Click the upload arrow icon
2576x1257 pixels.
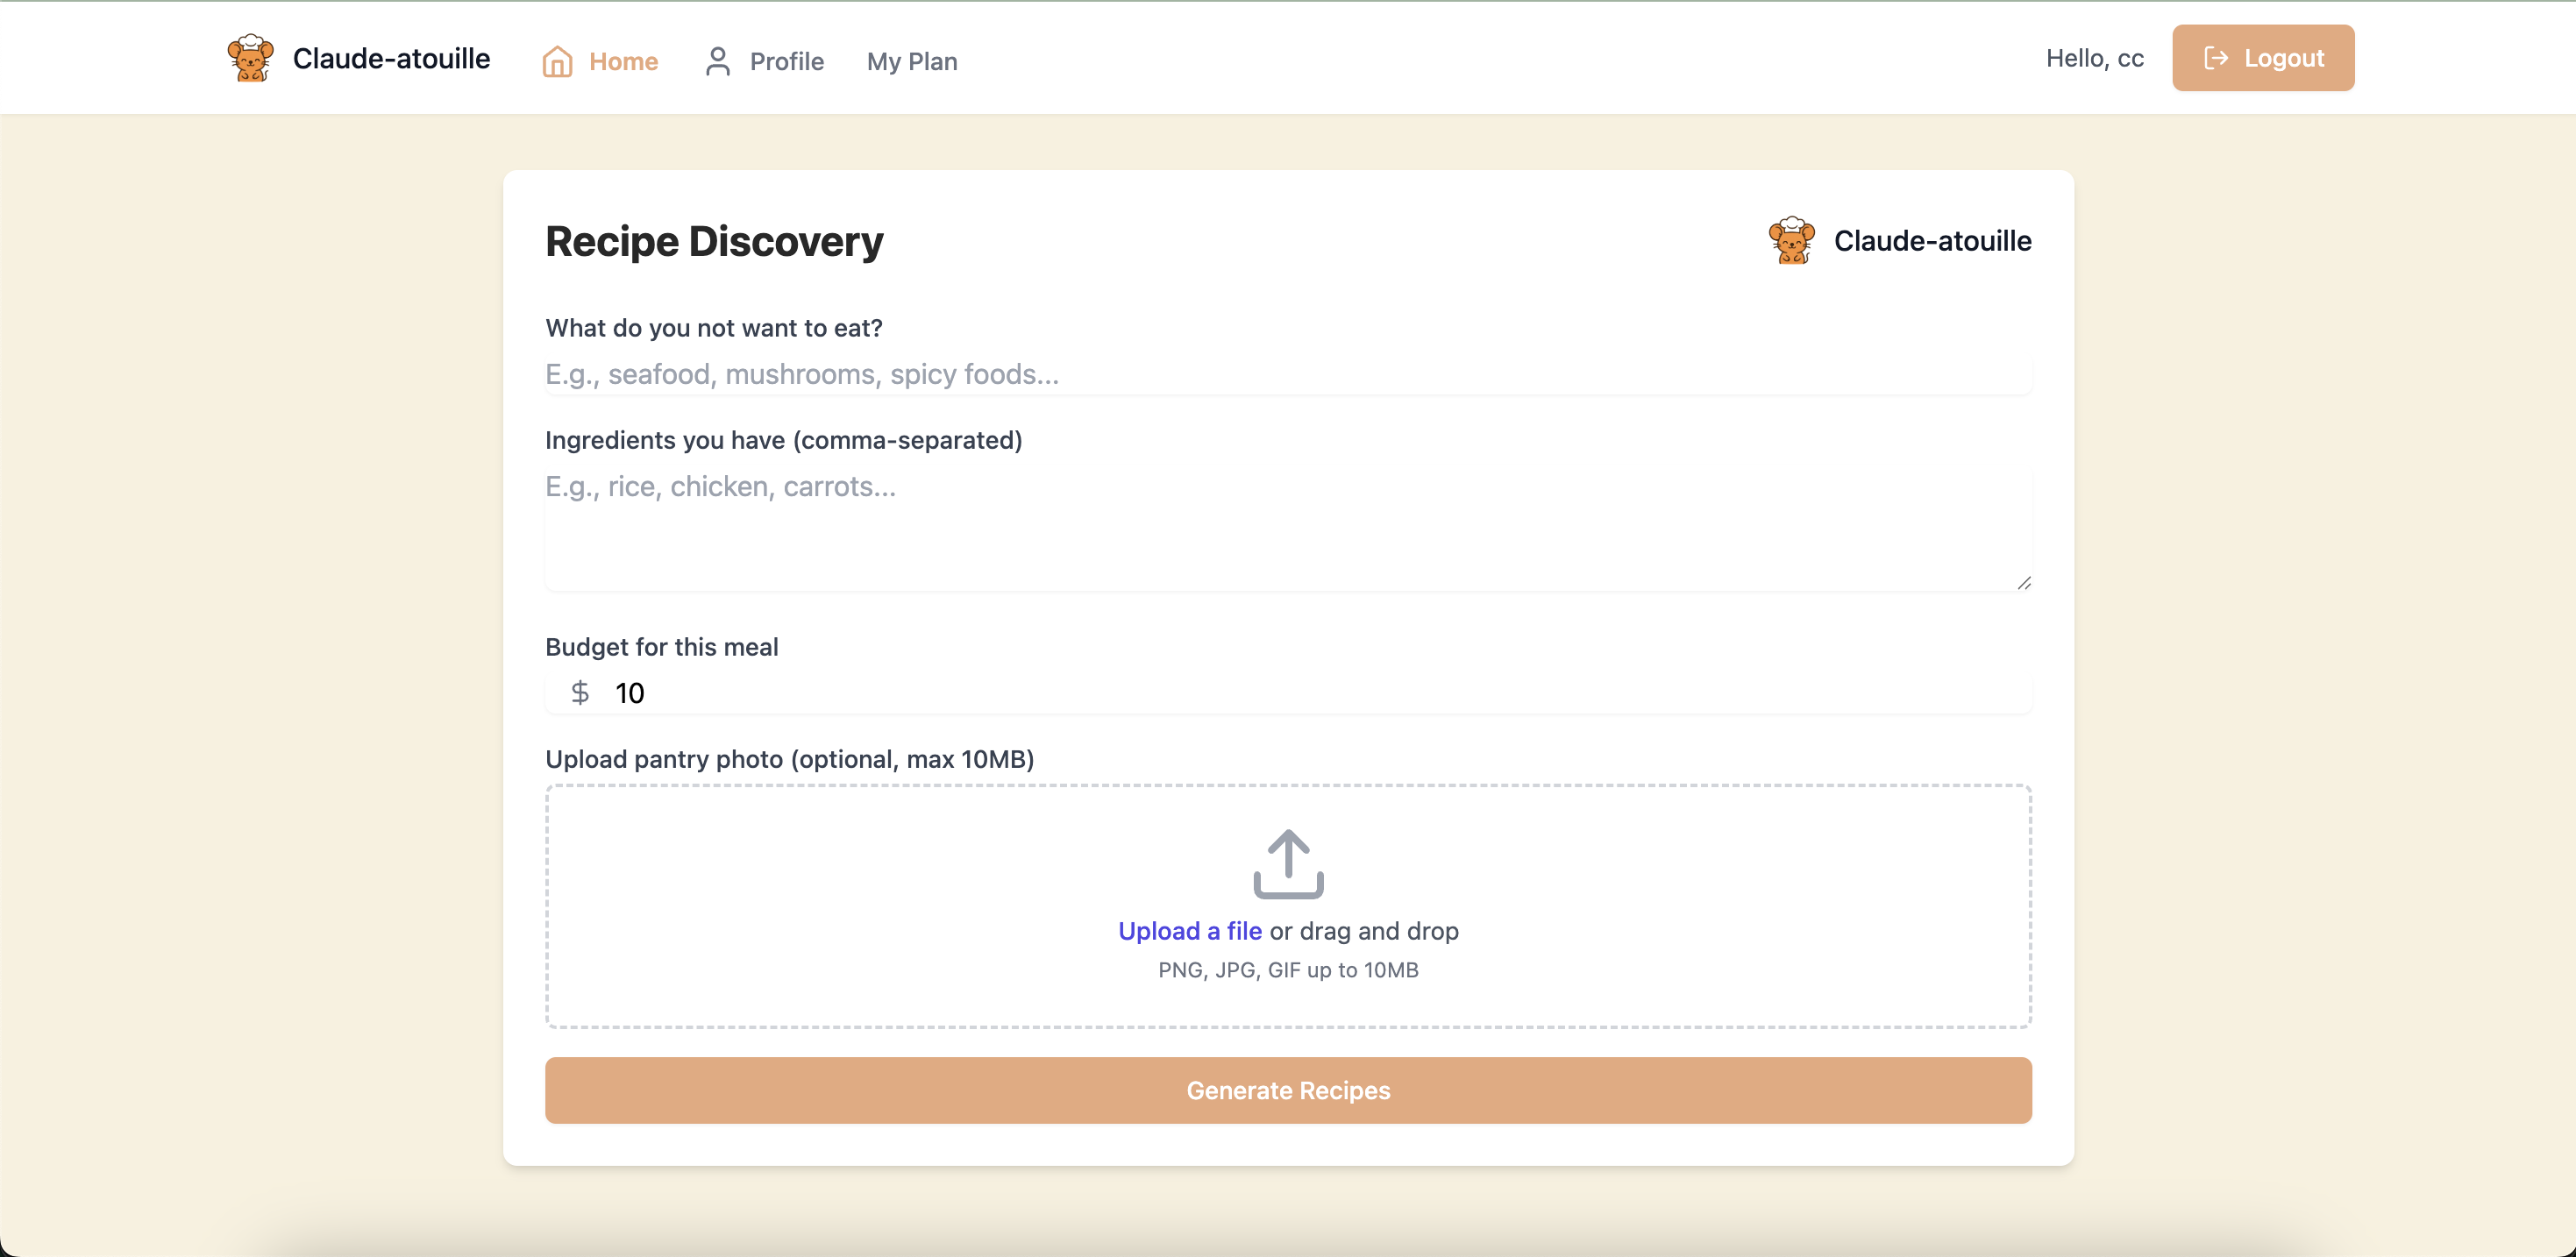point(1288,864)
